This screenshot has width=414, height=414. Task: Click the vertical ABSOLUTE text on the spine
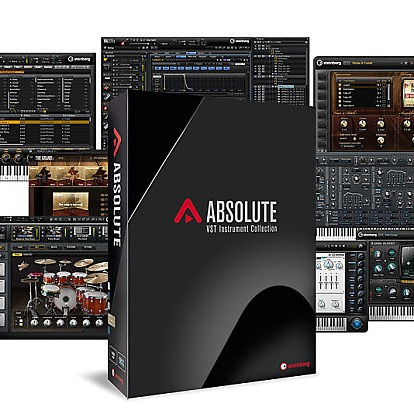(x=117, y=204)
